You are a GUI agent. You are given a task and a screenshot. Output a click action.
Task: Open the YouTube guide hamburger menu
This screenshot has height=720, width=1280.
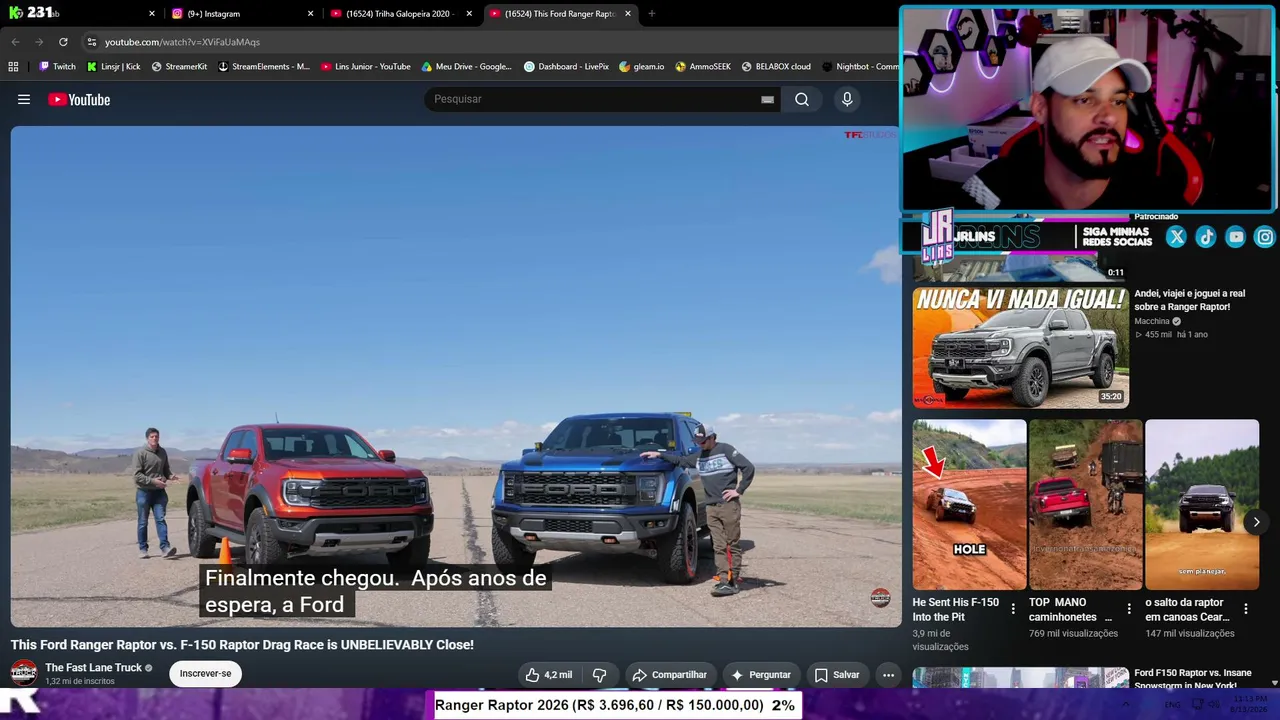click(24, 99)
